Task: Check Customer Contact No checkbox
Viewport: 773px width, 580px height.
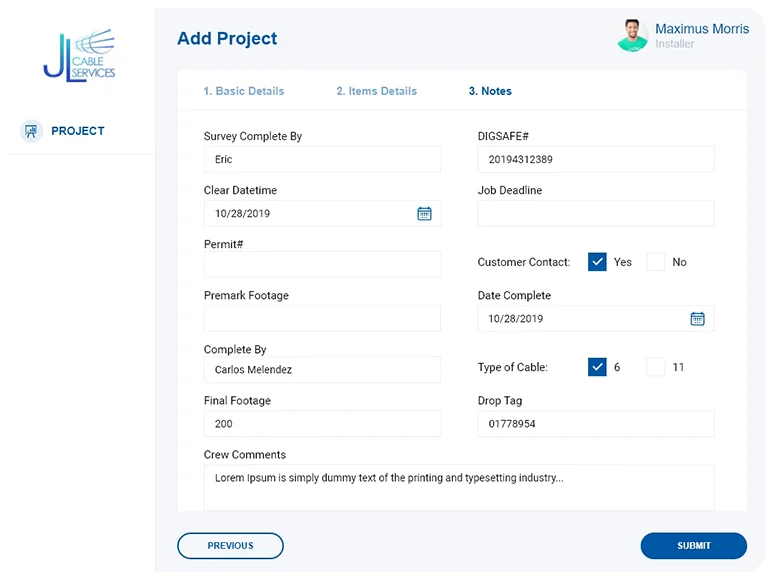Action: (655, 262)
